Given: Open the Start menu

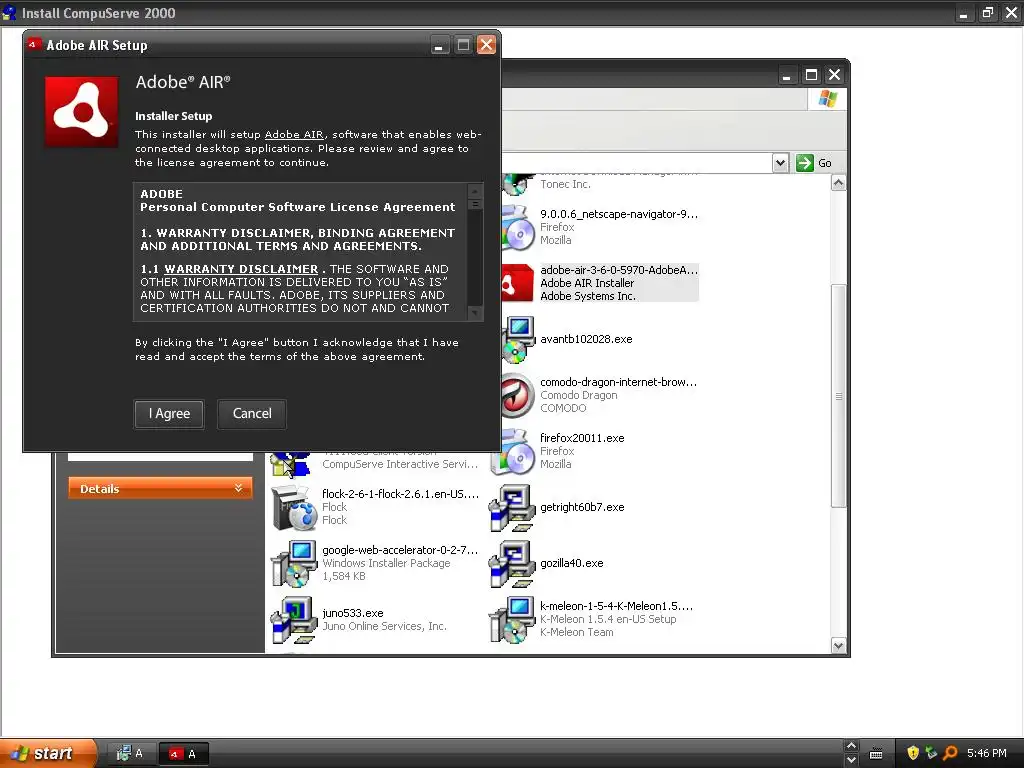Looking at the screenshot, I should (x=48, y=753).
